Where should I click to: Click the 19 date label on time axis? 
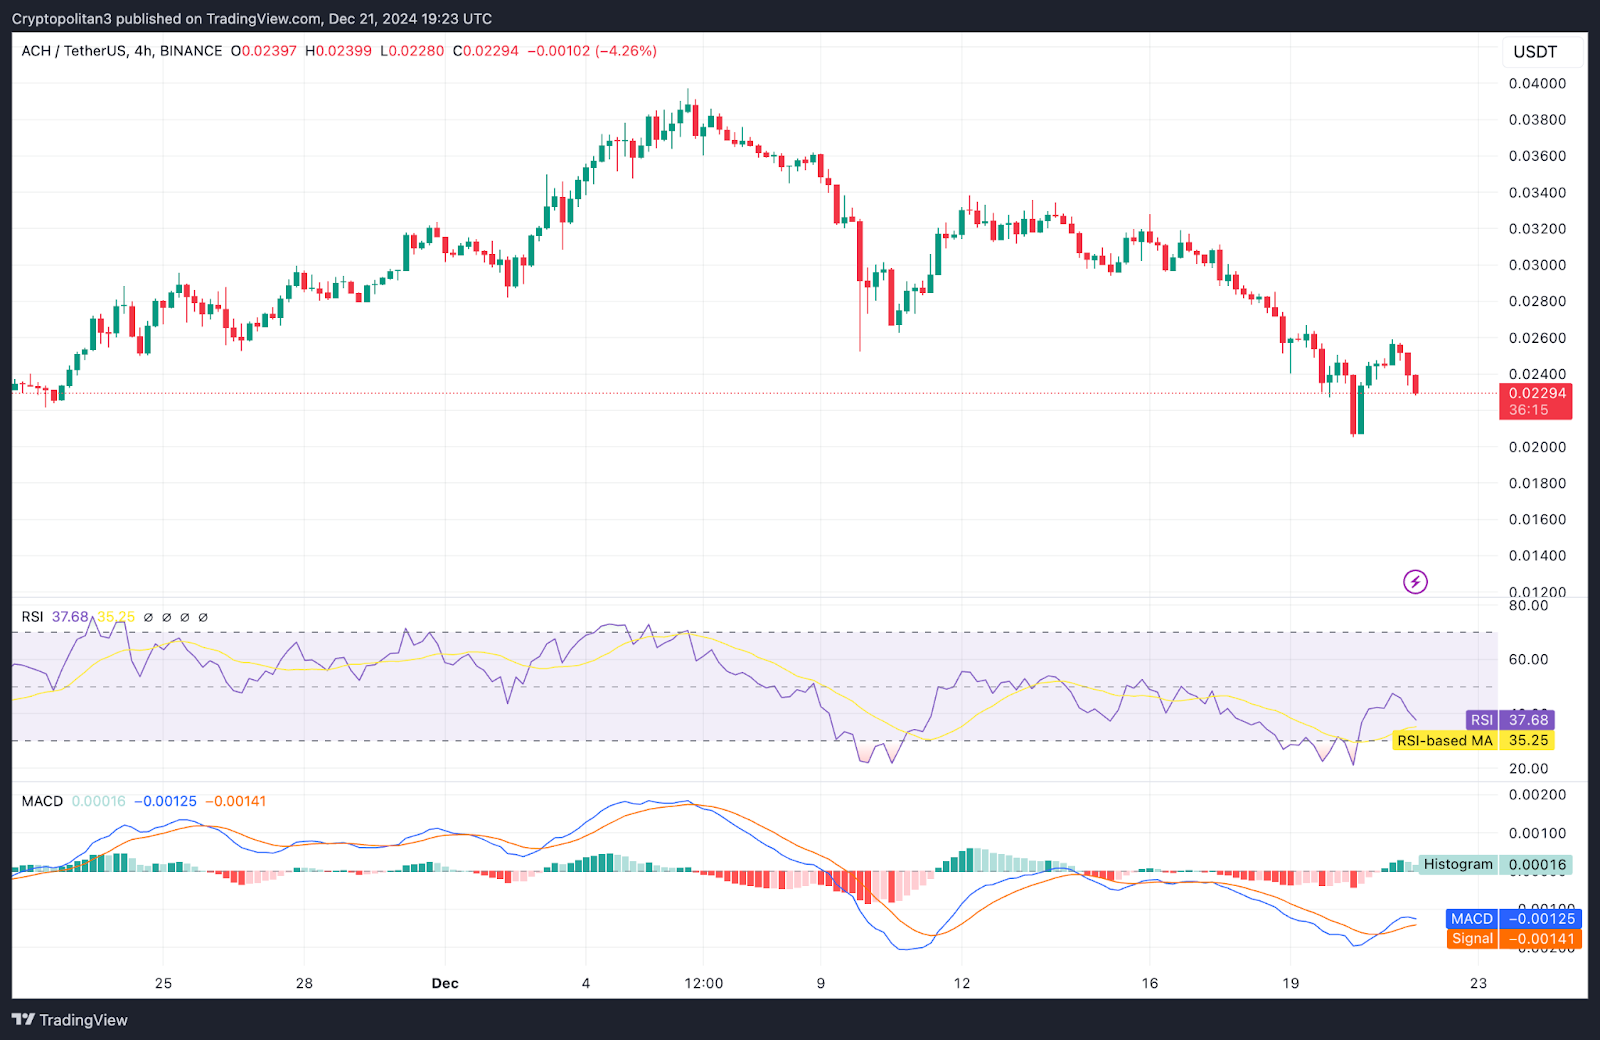pyautogui.click(x=1291, y=984)
